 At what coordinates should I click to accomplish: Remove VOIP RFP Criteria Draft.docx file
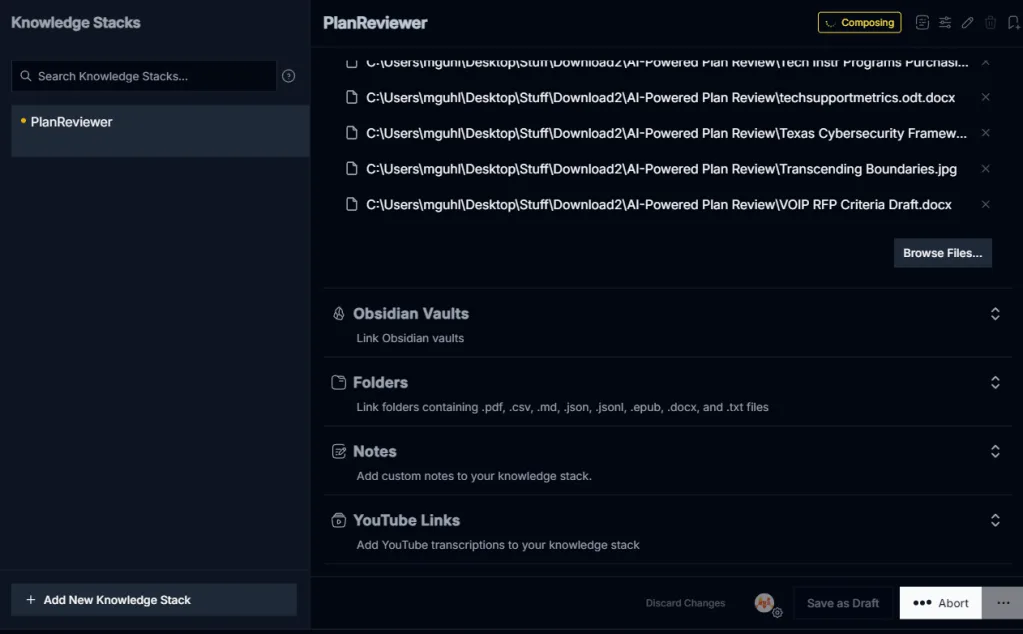point(986,204)
